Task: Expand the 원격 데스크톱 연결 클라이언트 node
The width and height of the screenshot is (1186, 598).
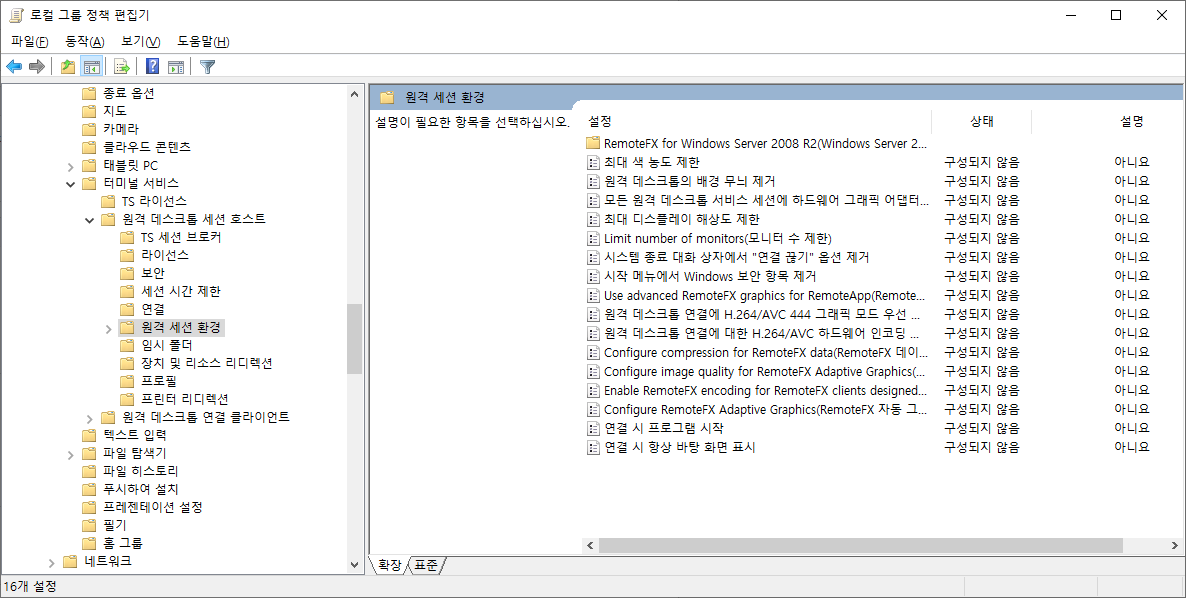Action: 89,418
